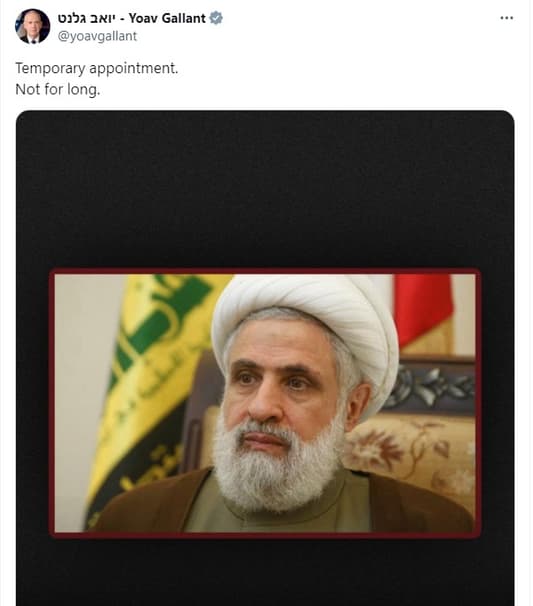The image size is (533, 606).
Task: Click the black area below the photo
Action: click(265, 572)
